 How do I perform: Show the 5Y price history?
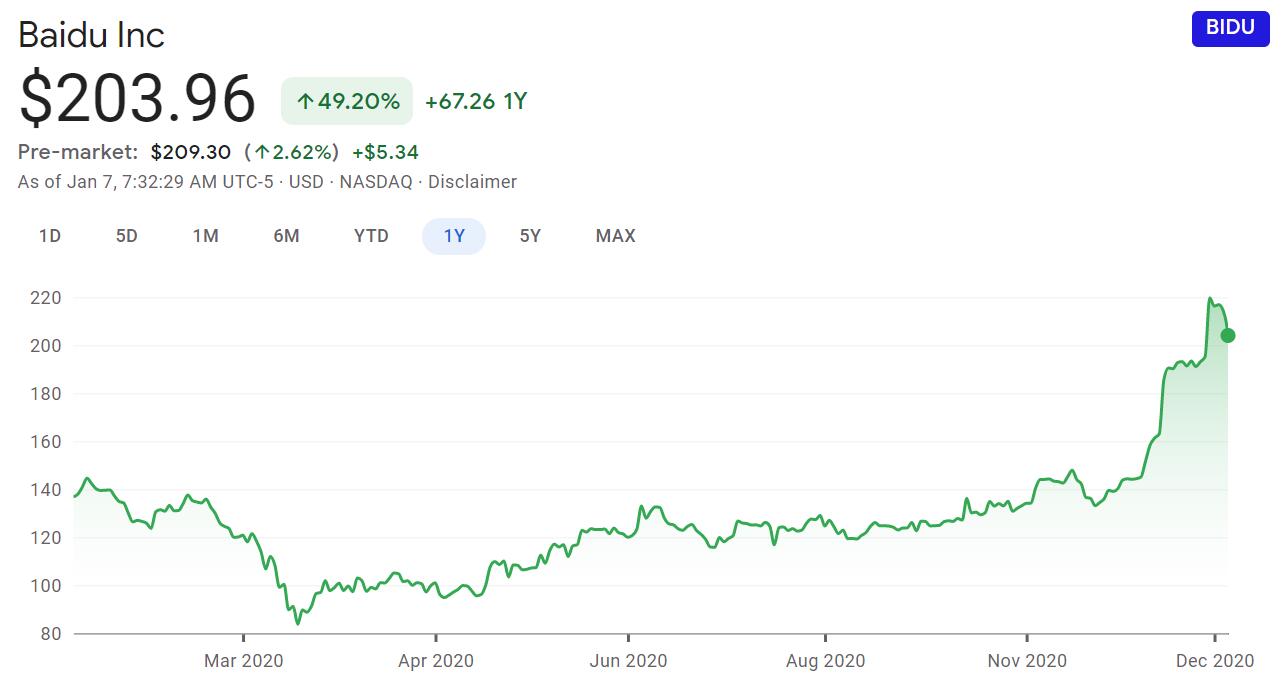pyautogui.click(x=530, y=236)
